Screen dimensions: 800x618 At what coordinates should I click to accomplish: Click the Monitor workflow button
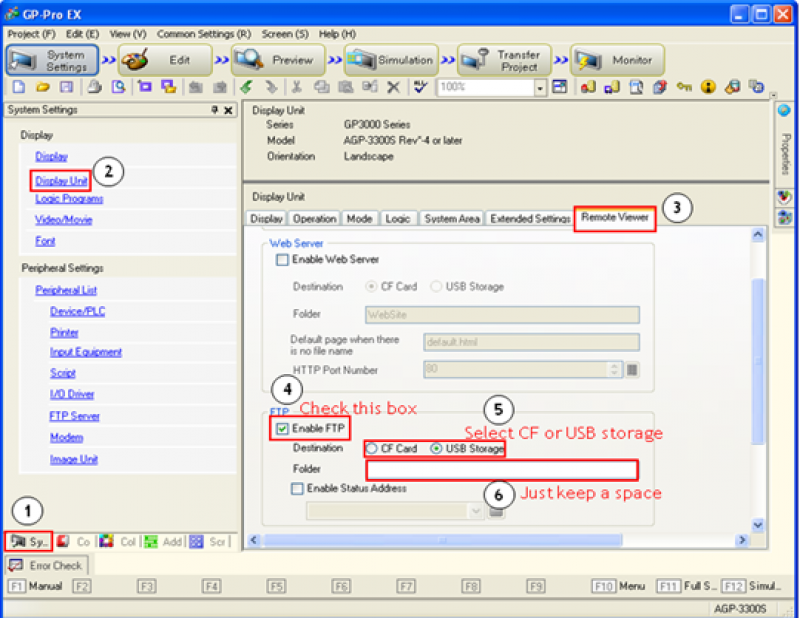tap(618, 60)
